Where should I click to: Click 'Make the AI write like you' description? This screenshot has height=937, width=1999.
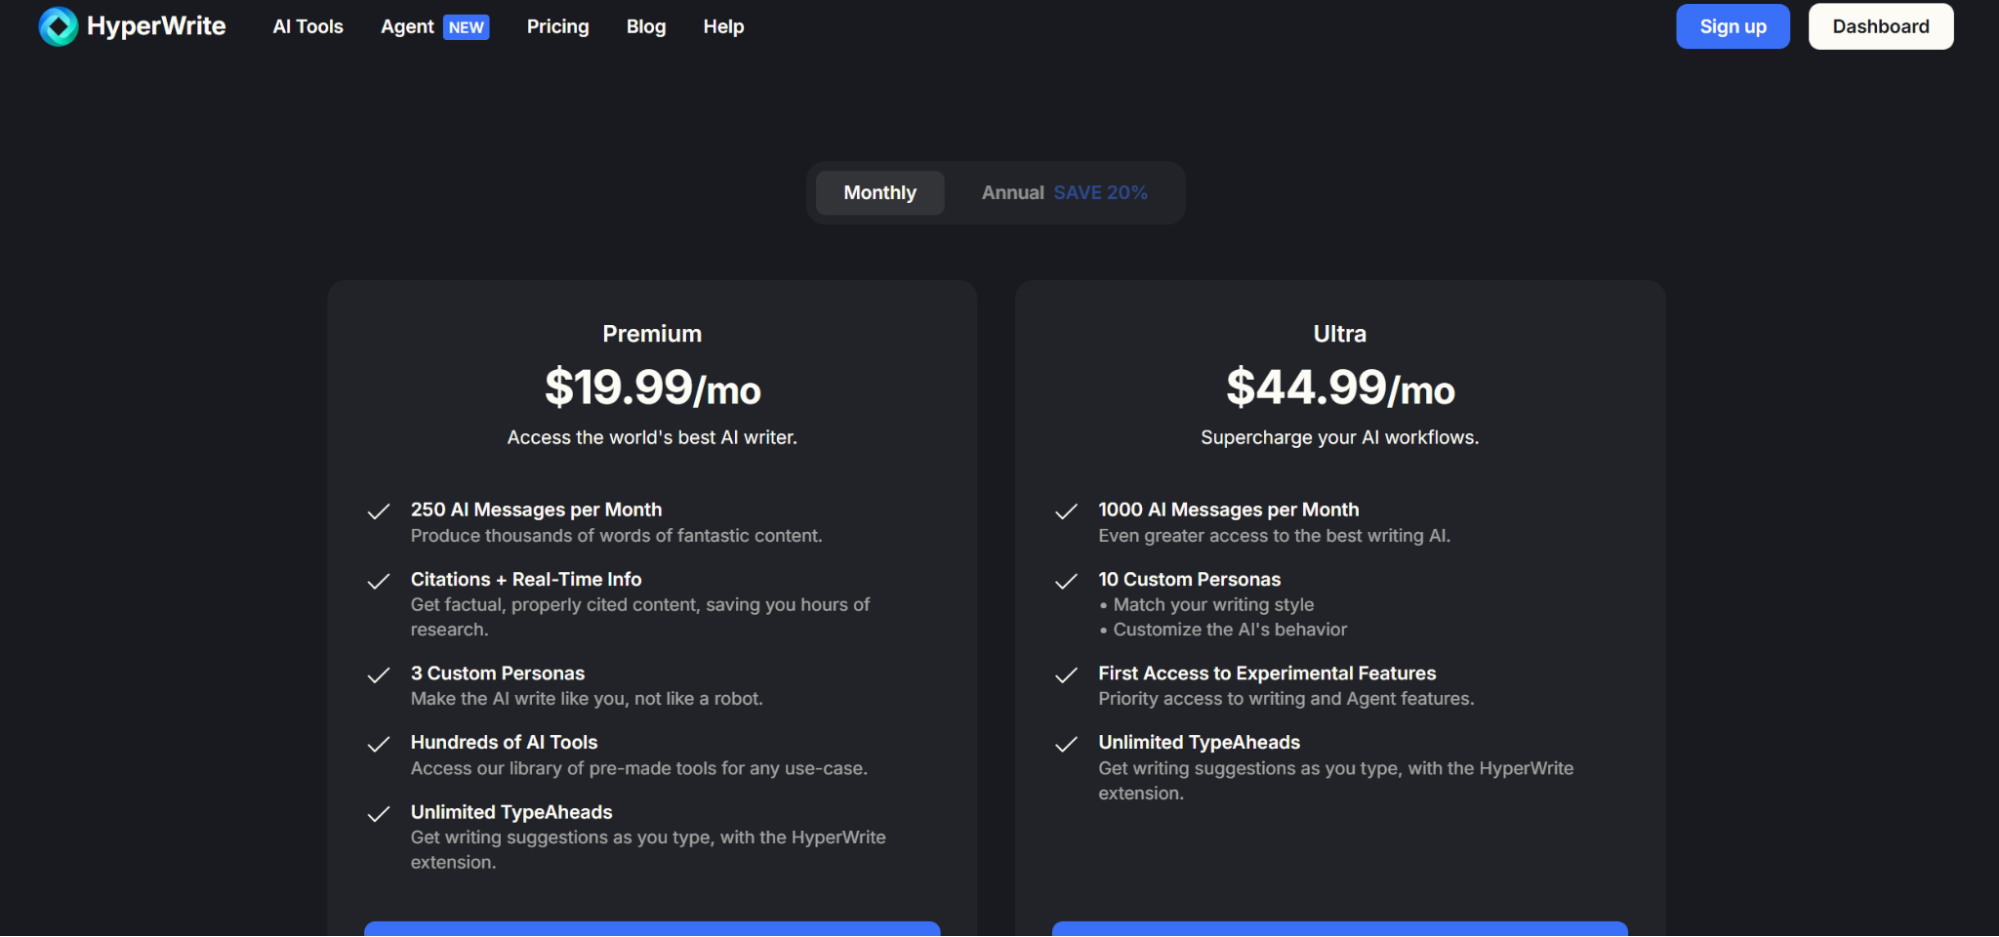(x=586, y=699)
